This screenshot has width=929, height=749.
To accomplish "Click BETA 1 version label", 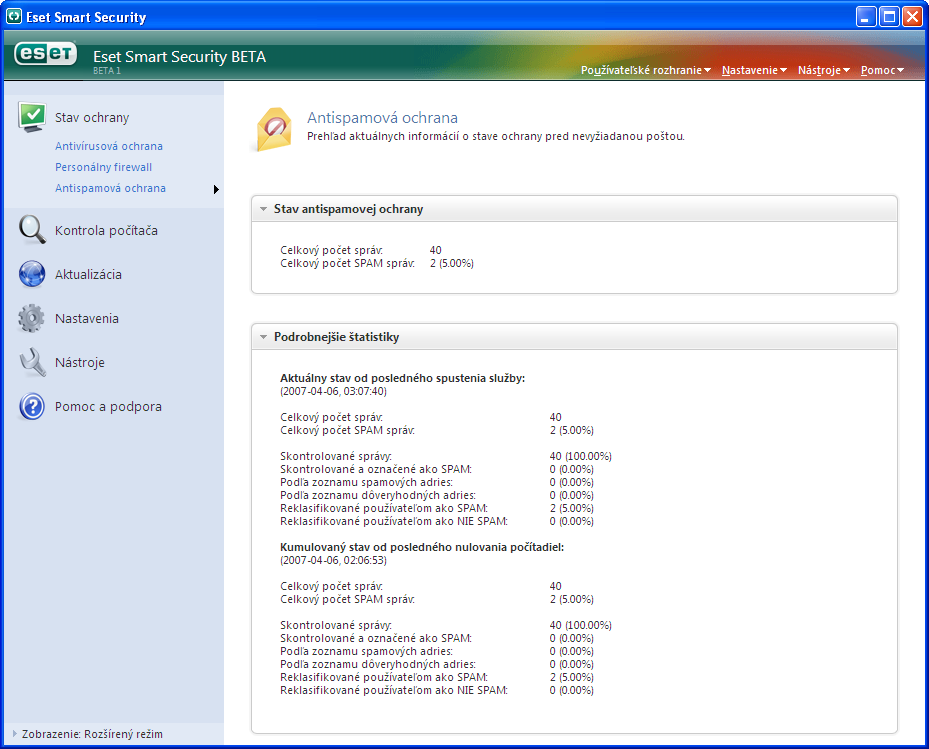I will [107, 71].
